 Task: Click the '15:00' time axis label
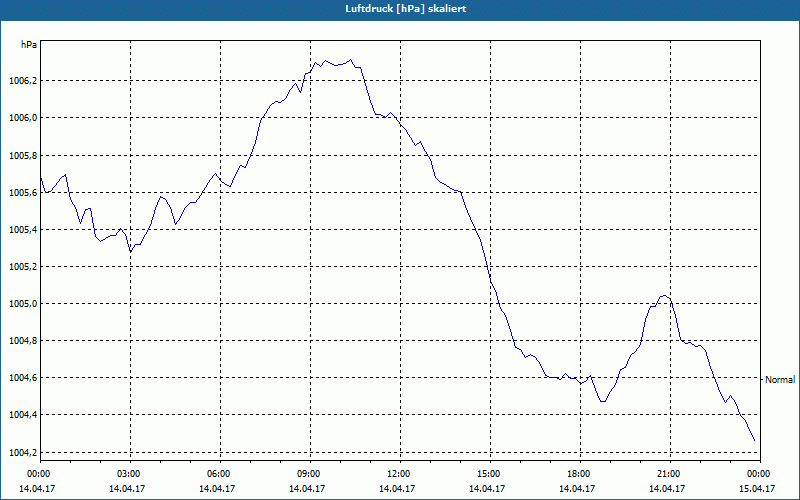click(490, 473)
